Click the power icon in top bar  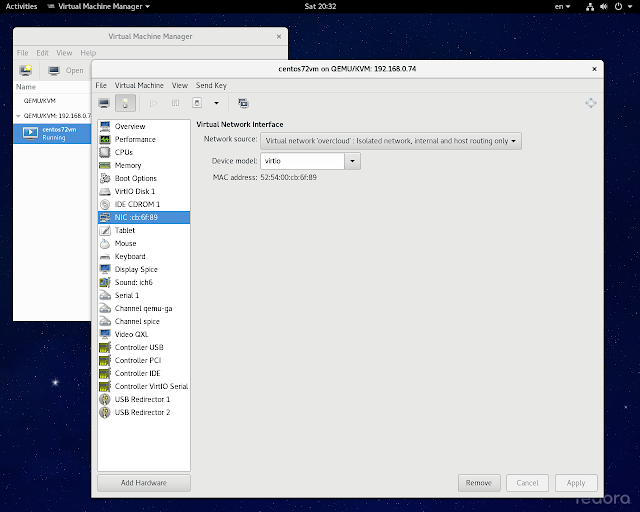coord(618,7)
